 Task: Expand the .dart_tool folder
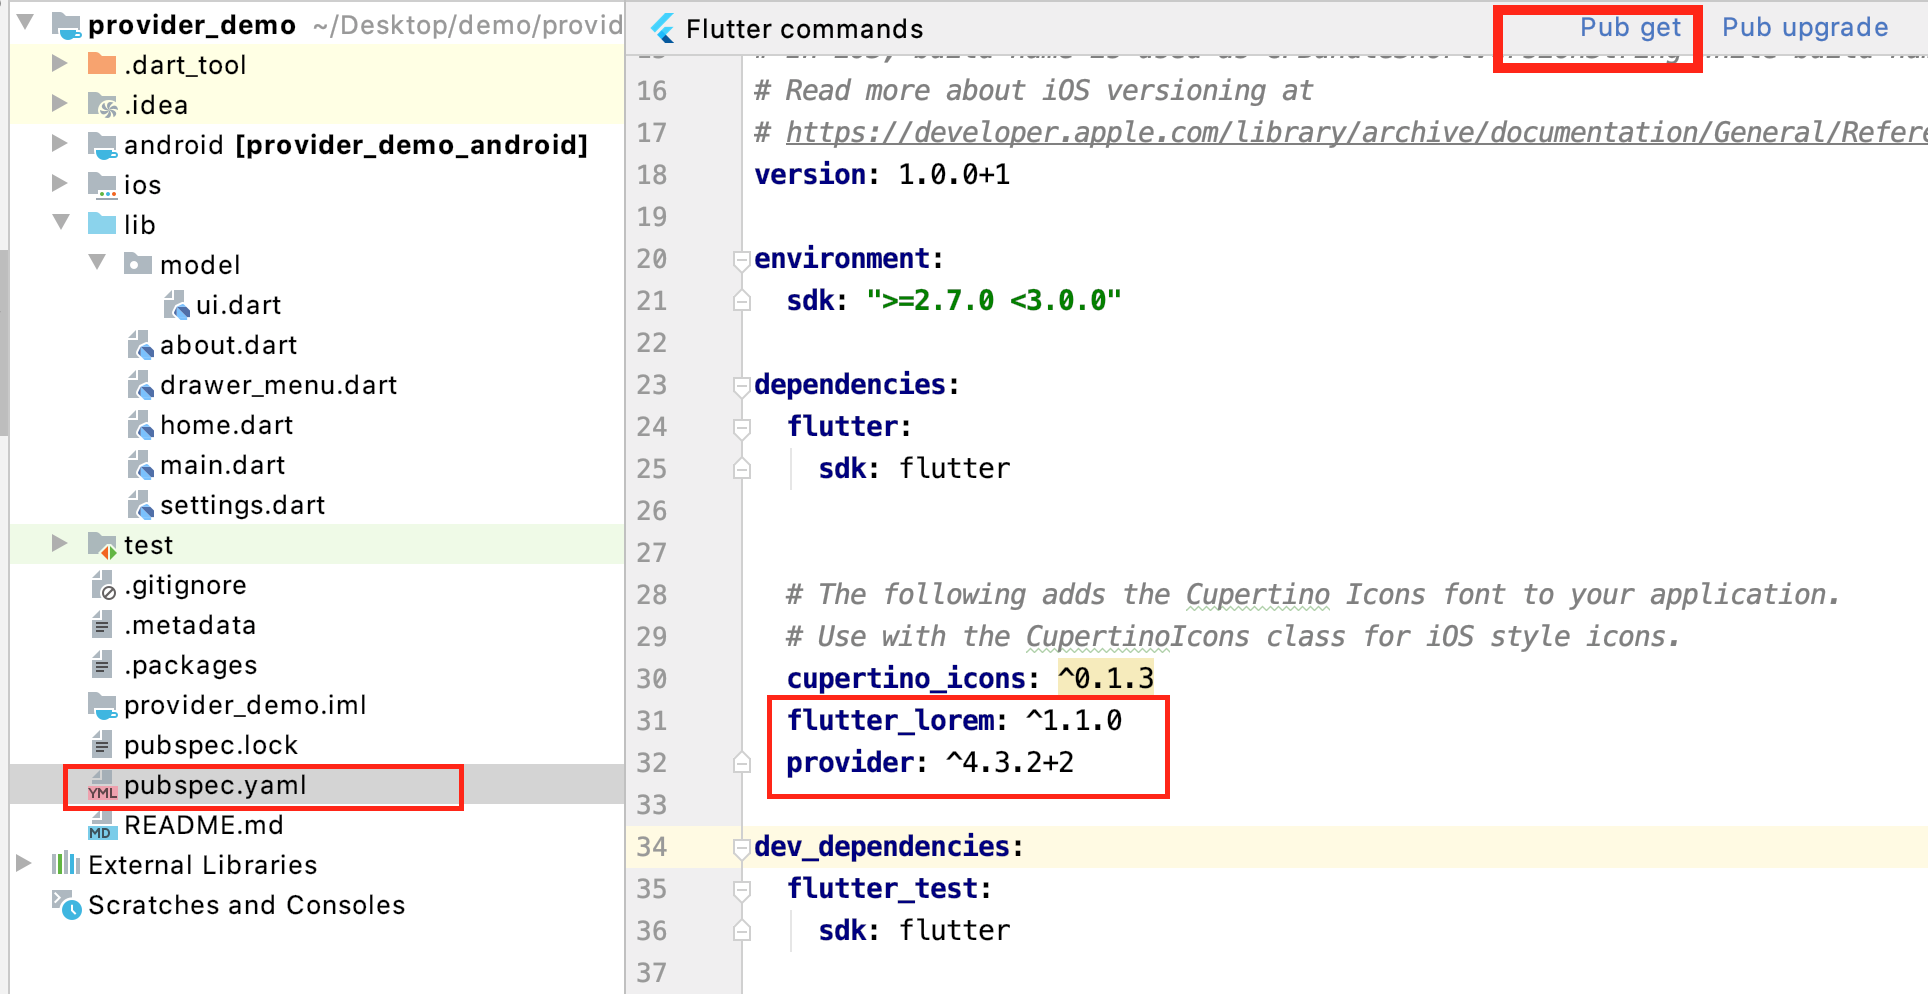tap(60, 63)
